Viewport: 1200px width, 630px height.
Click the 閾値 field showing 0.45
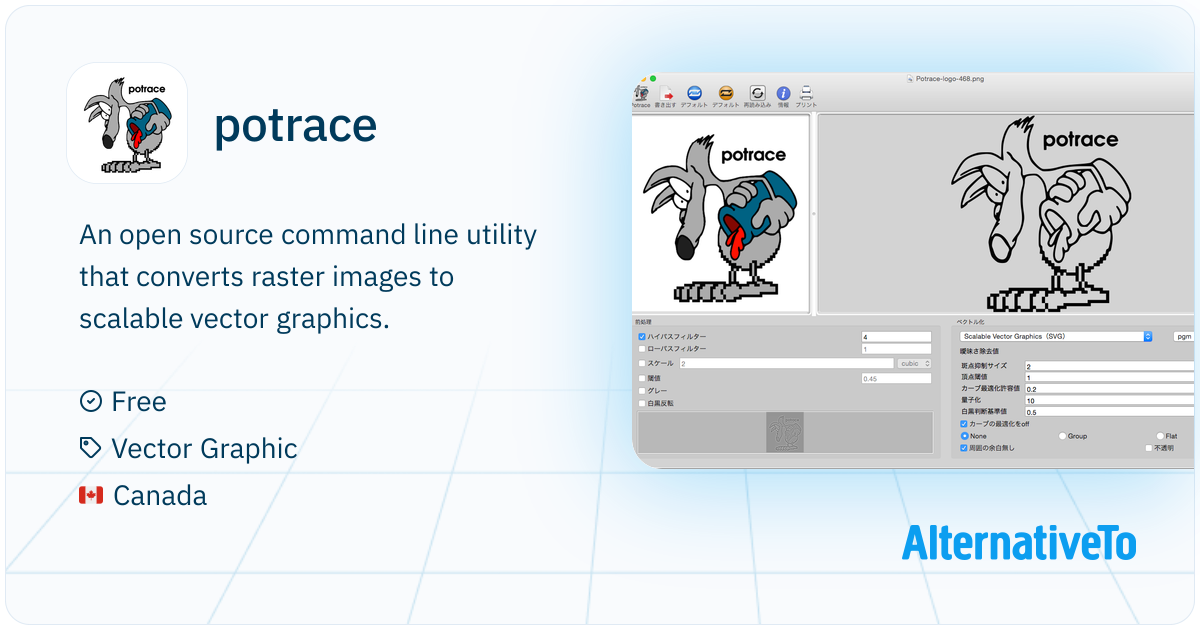[x=896, y=378]
